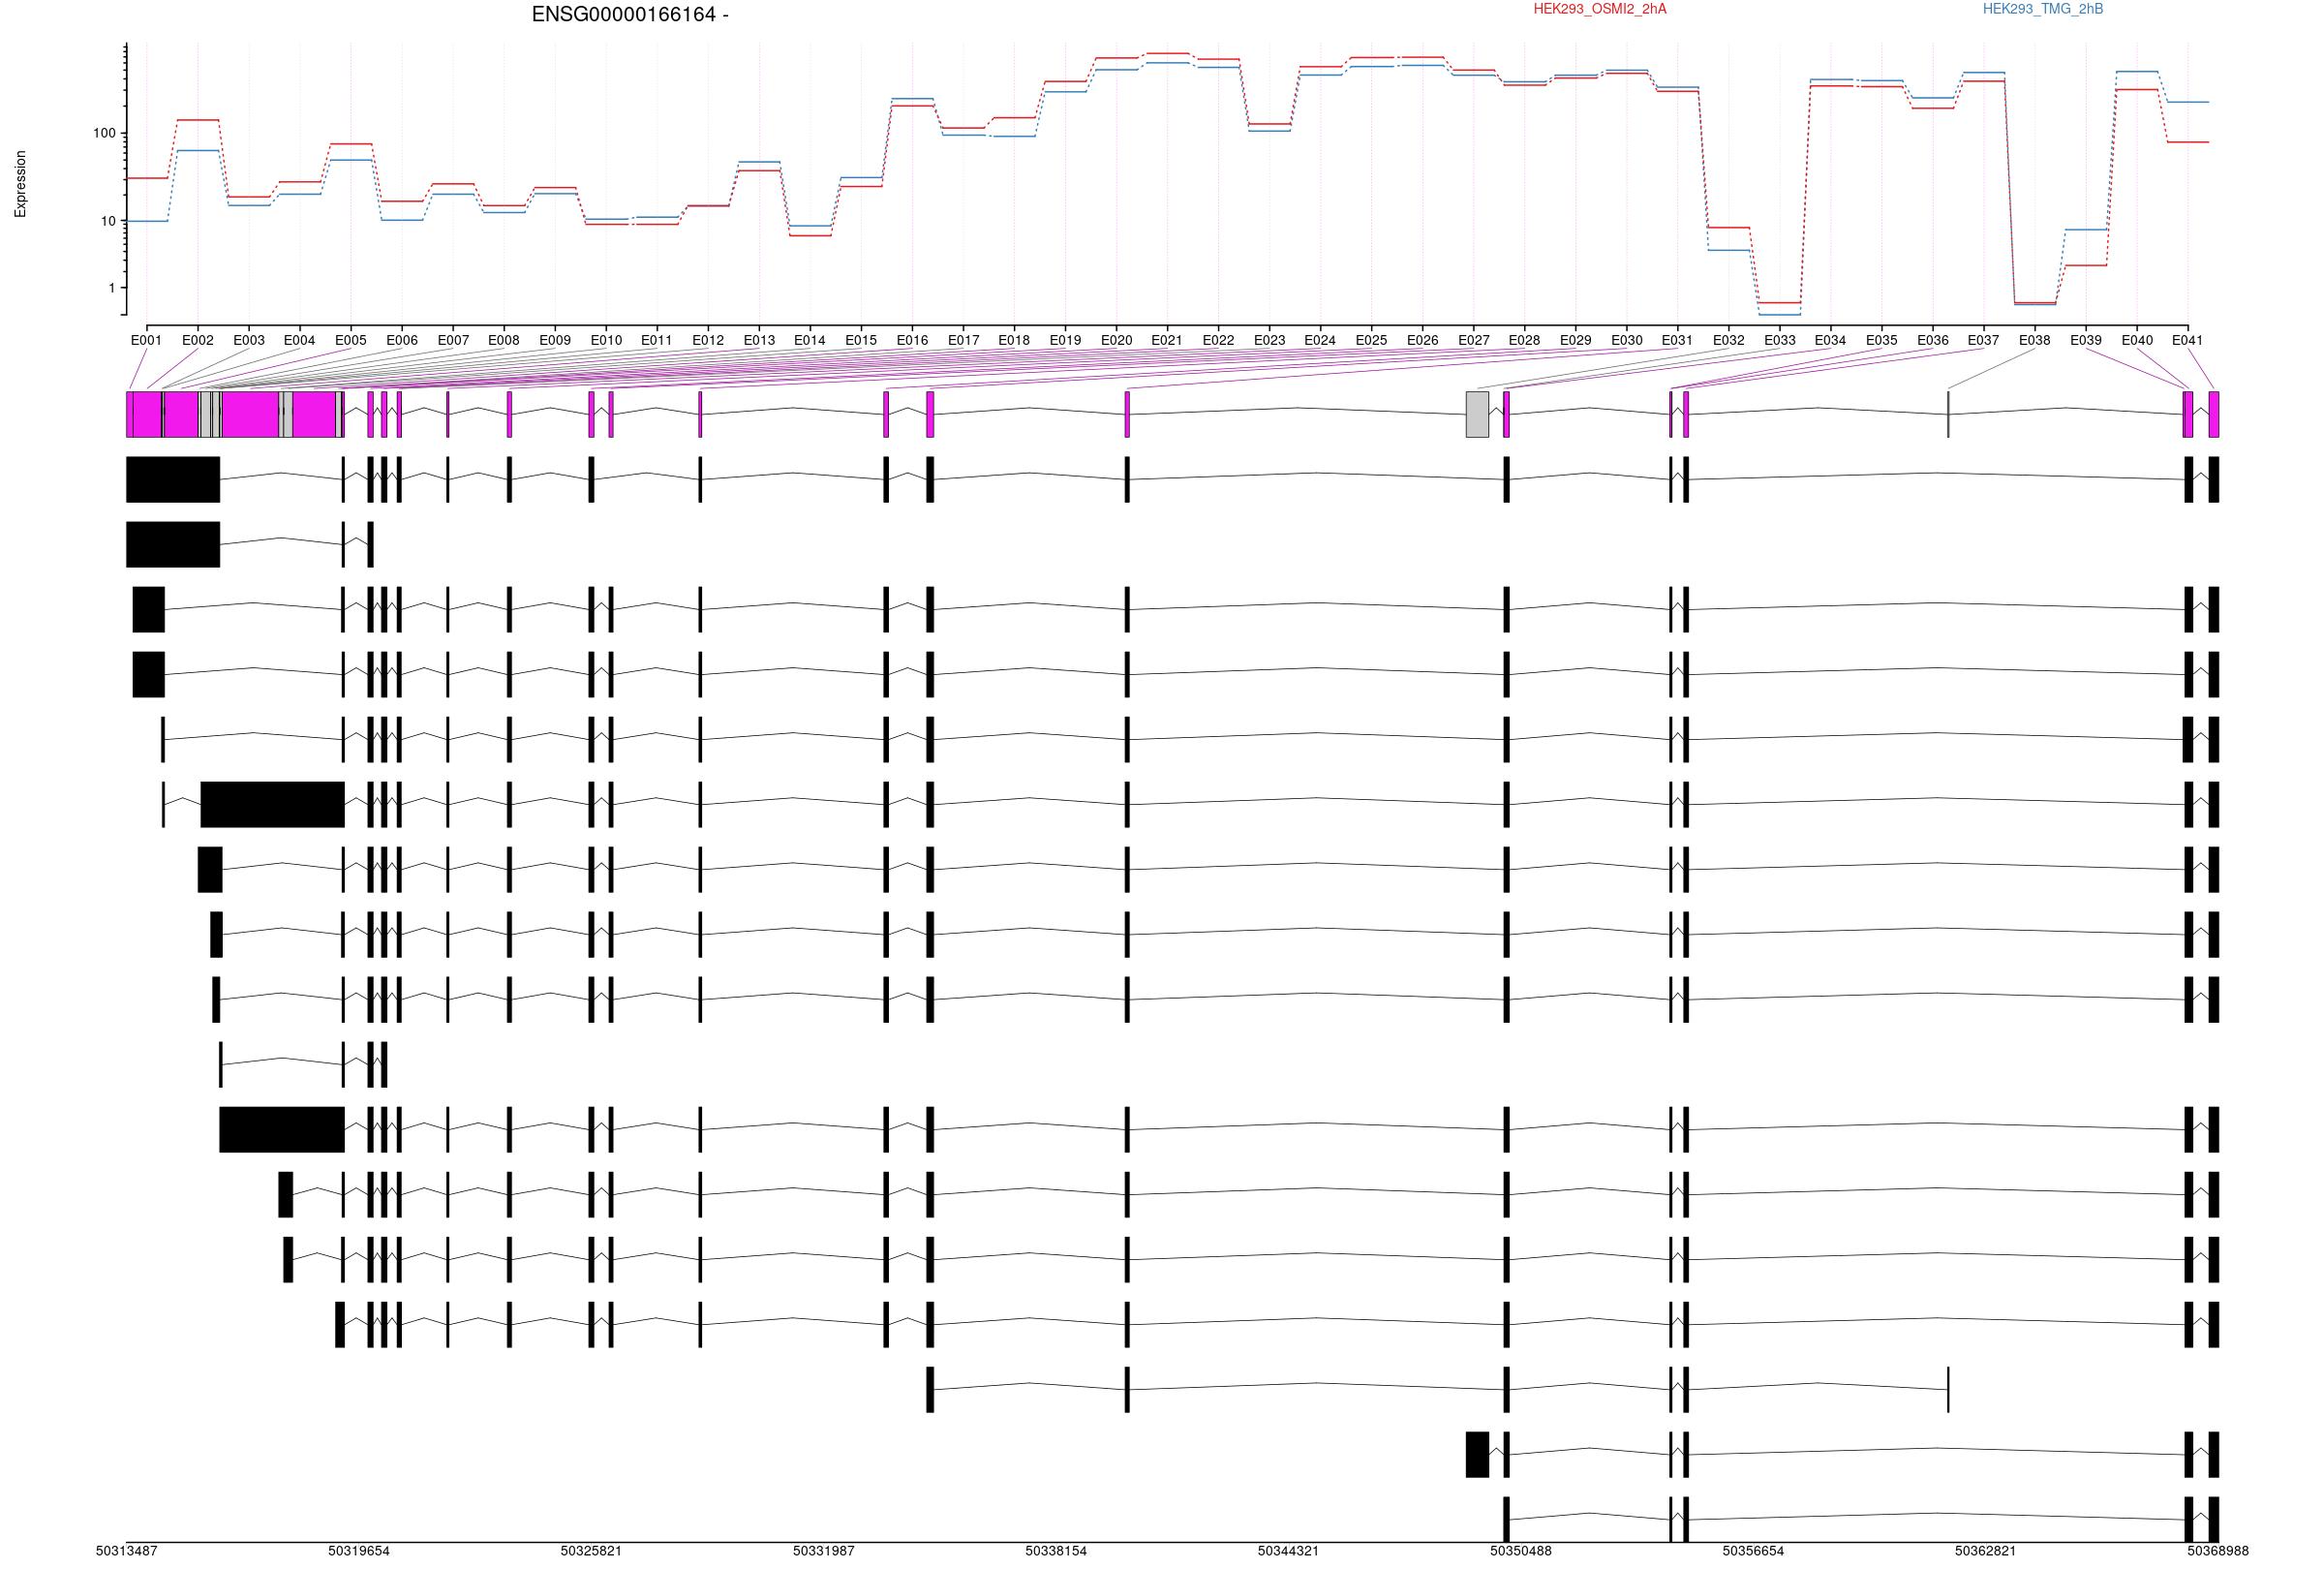
Task: Select exon bin label E001
Action: [x=146, y=340]
